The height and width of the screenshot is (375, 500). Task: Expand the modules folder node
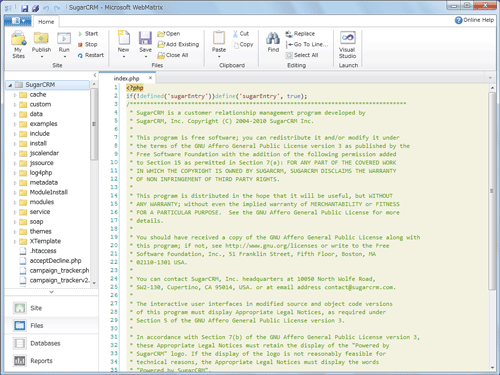pyautogui.click(x=15, y=202)
